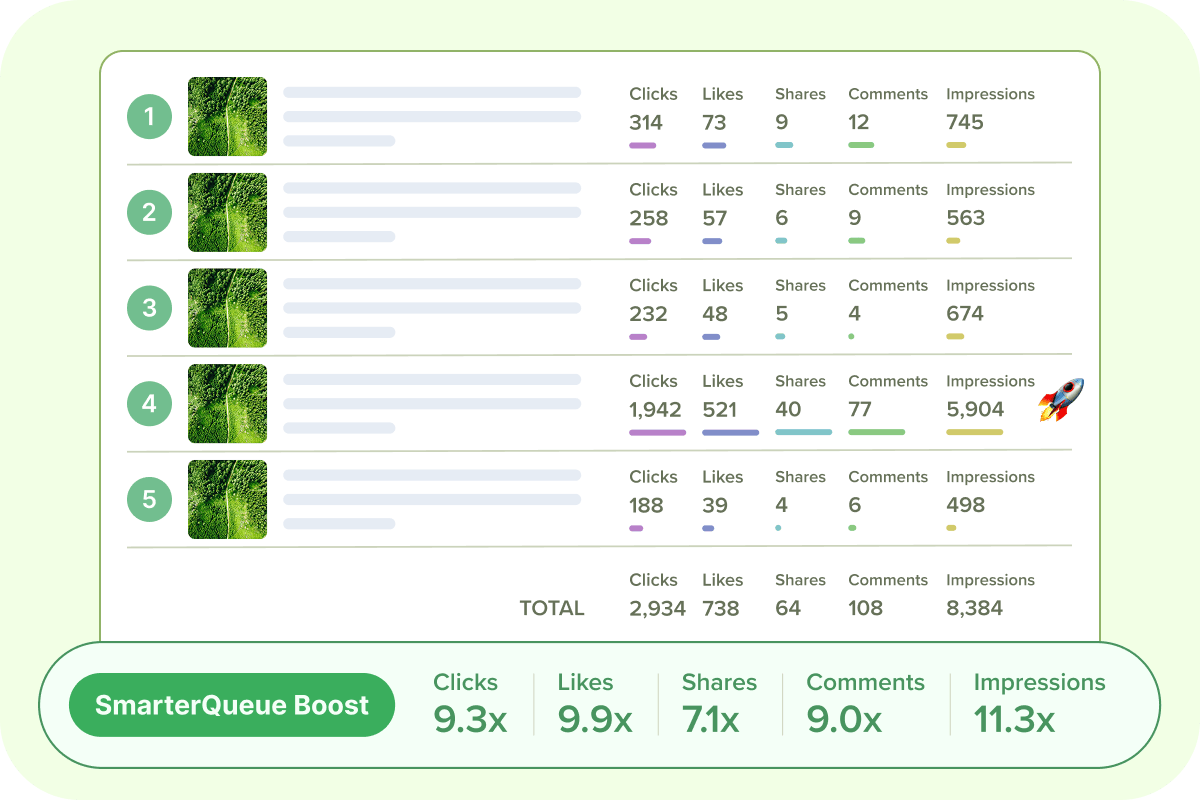This screenshot has width=1200, height=800.
Task: Click the 232 clicks value
Action: coord(648,314)
